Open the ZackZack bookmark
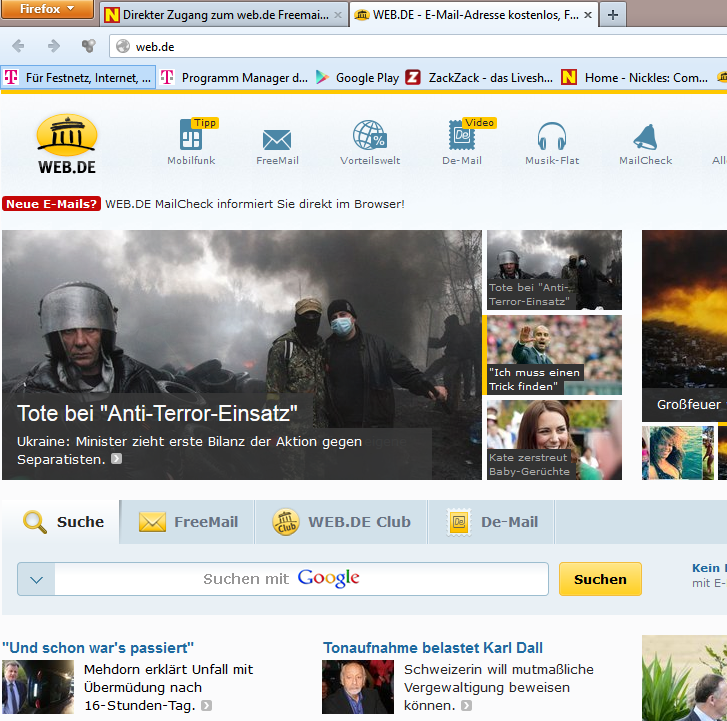The width and height of the screenshot is (727, 721). click(479, 77)
